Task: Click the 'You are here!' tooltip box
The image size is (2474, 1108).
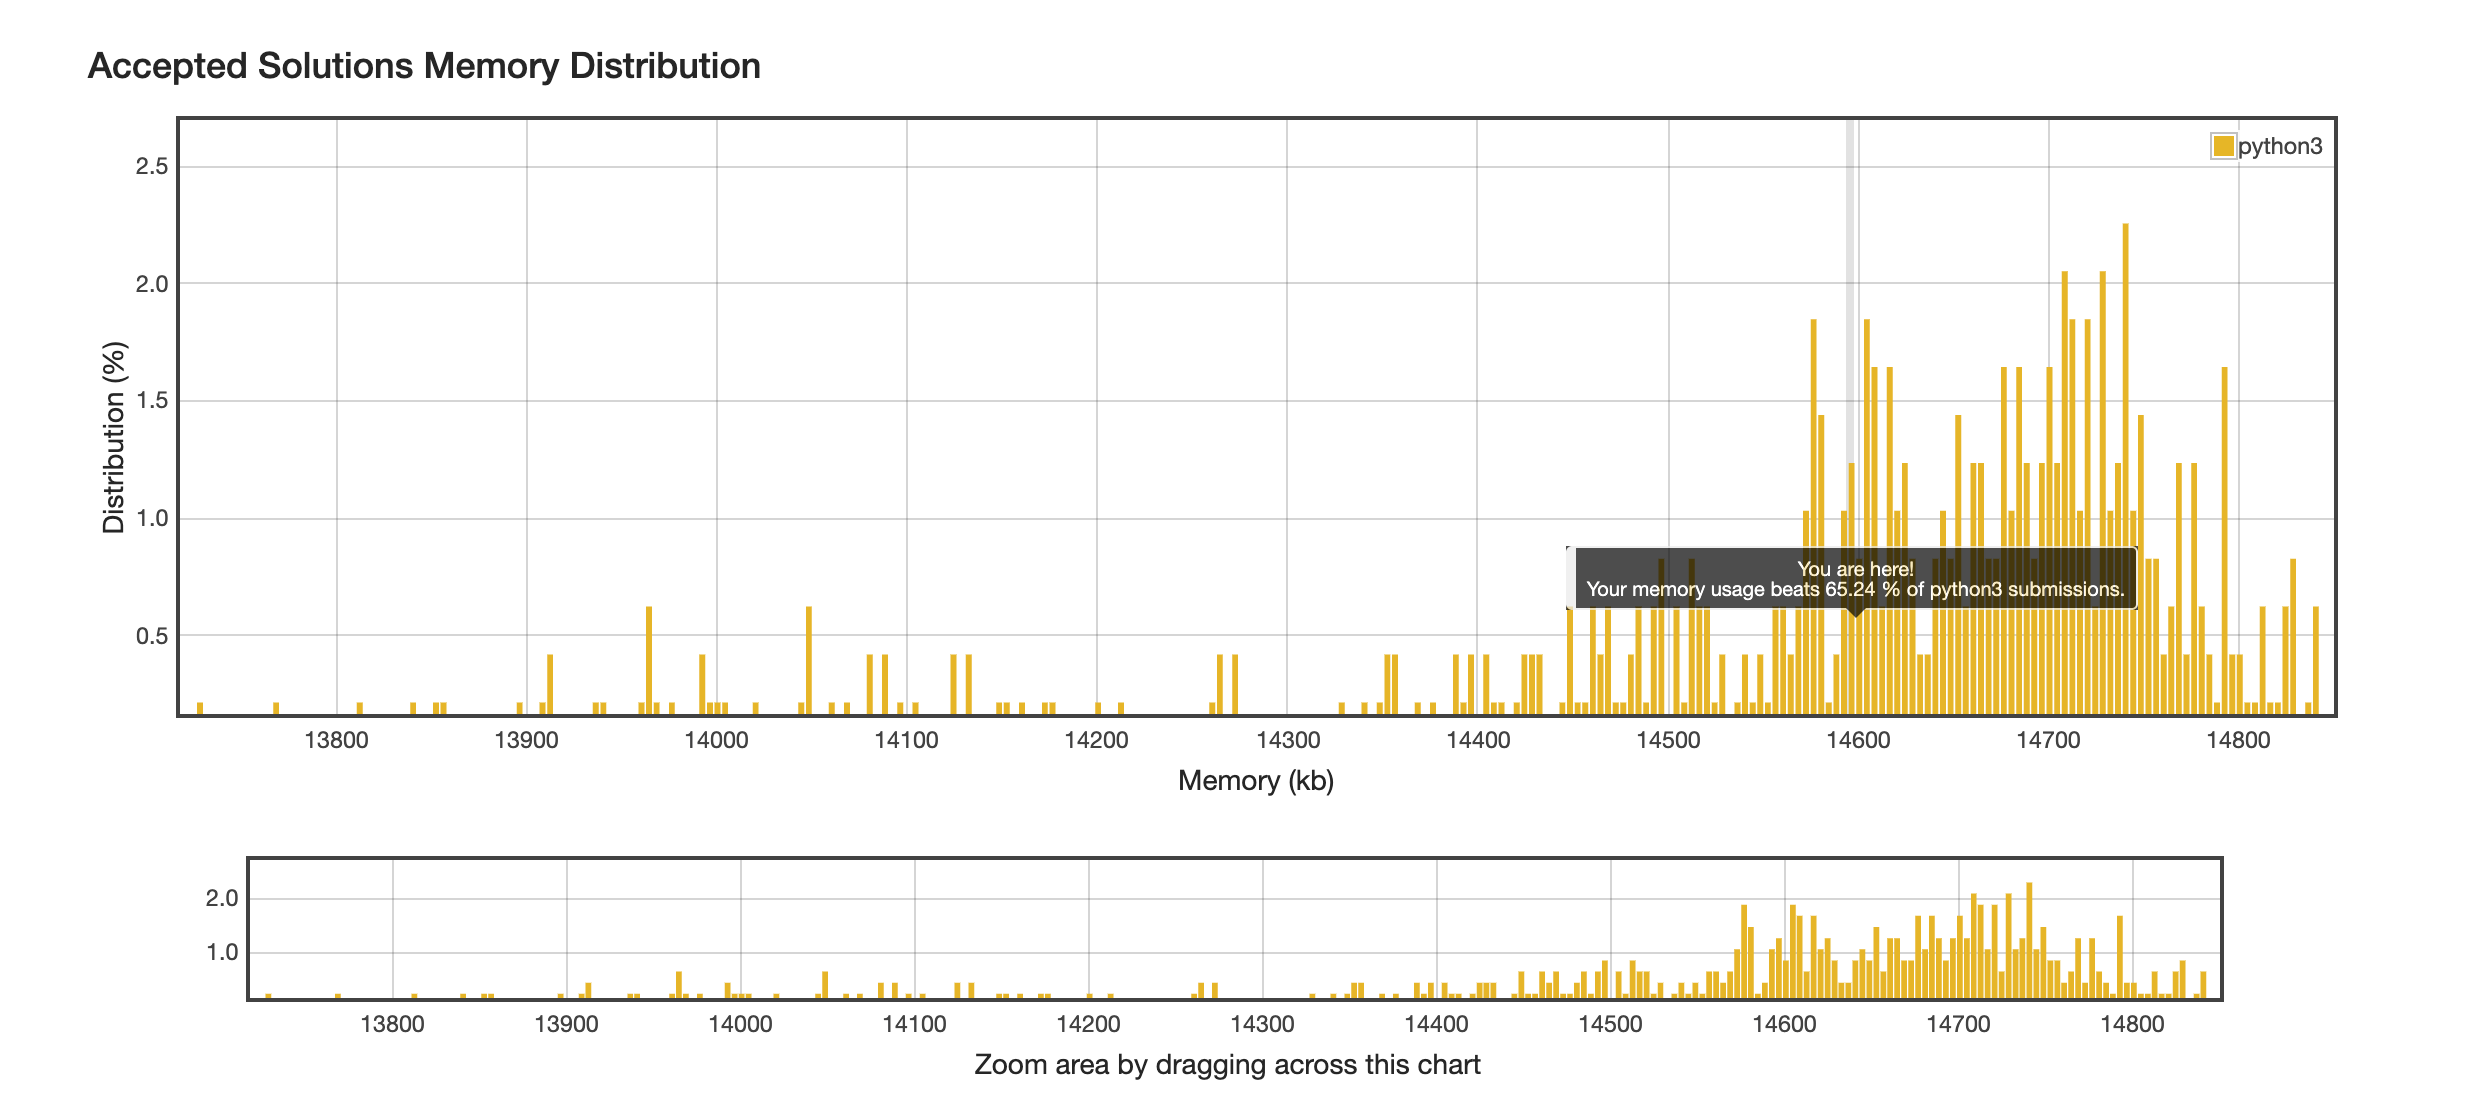Action: pos(1854,579)
